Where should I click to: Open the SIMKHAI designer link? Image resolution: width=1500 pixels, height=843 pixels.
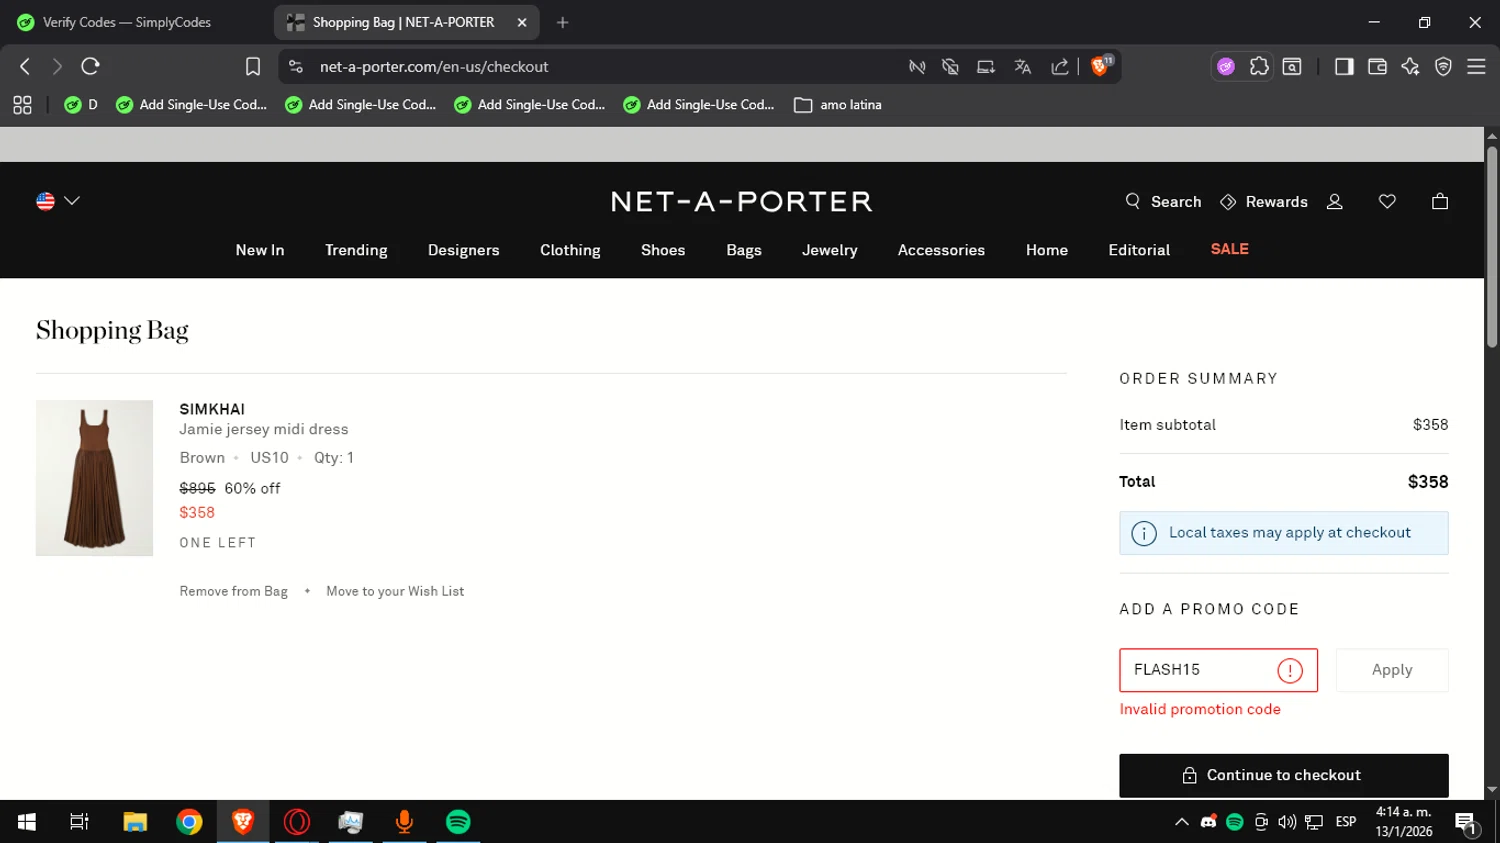tap(212, 409)
